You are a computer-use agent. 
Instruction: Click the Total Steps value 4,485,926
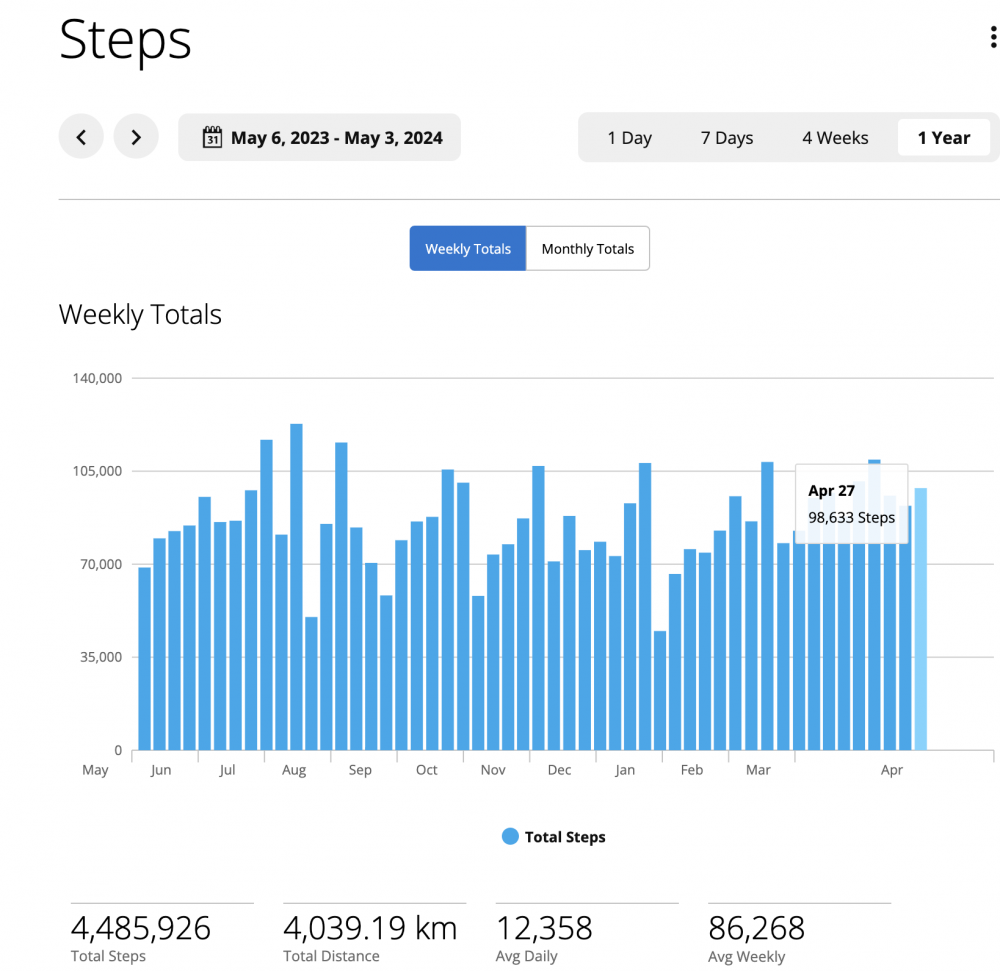[141, 928]
